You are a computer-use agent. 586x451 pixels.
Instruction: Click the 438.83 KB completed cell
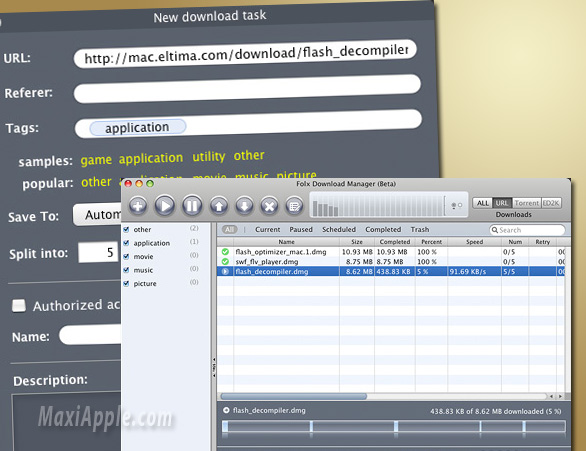(395, 271)
